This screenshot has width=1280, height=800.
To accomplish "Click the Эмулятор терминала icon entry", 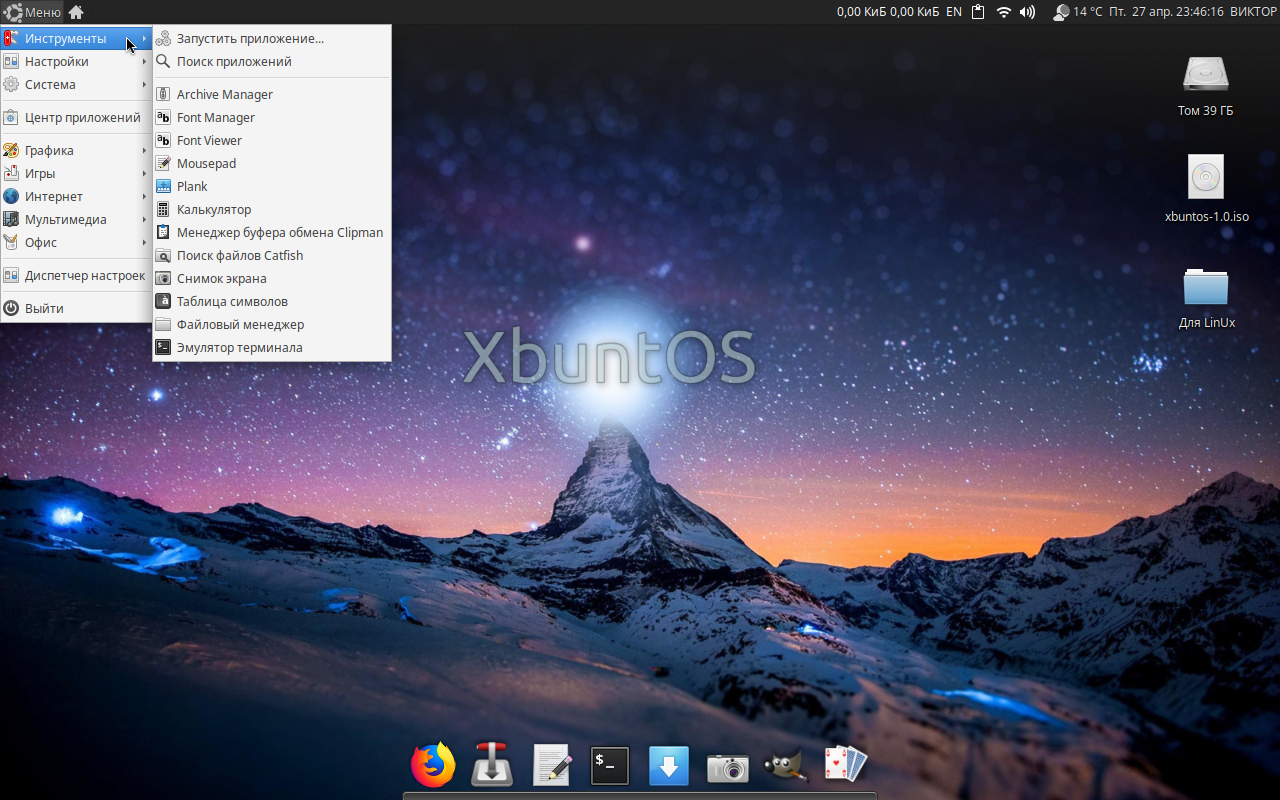I will click(271, 347).
